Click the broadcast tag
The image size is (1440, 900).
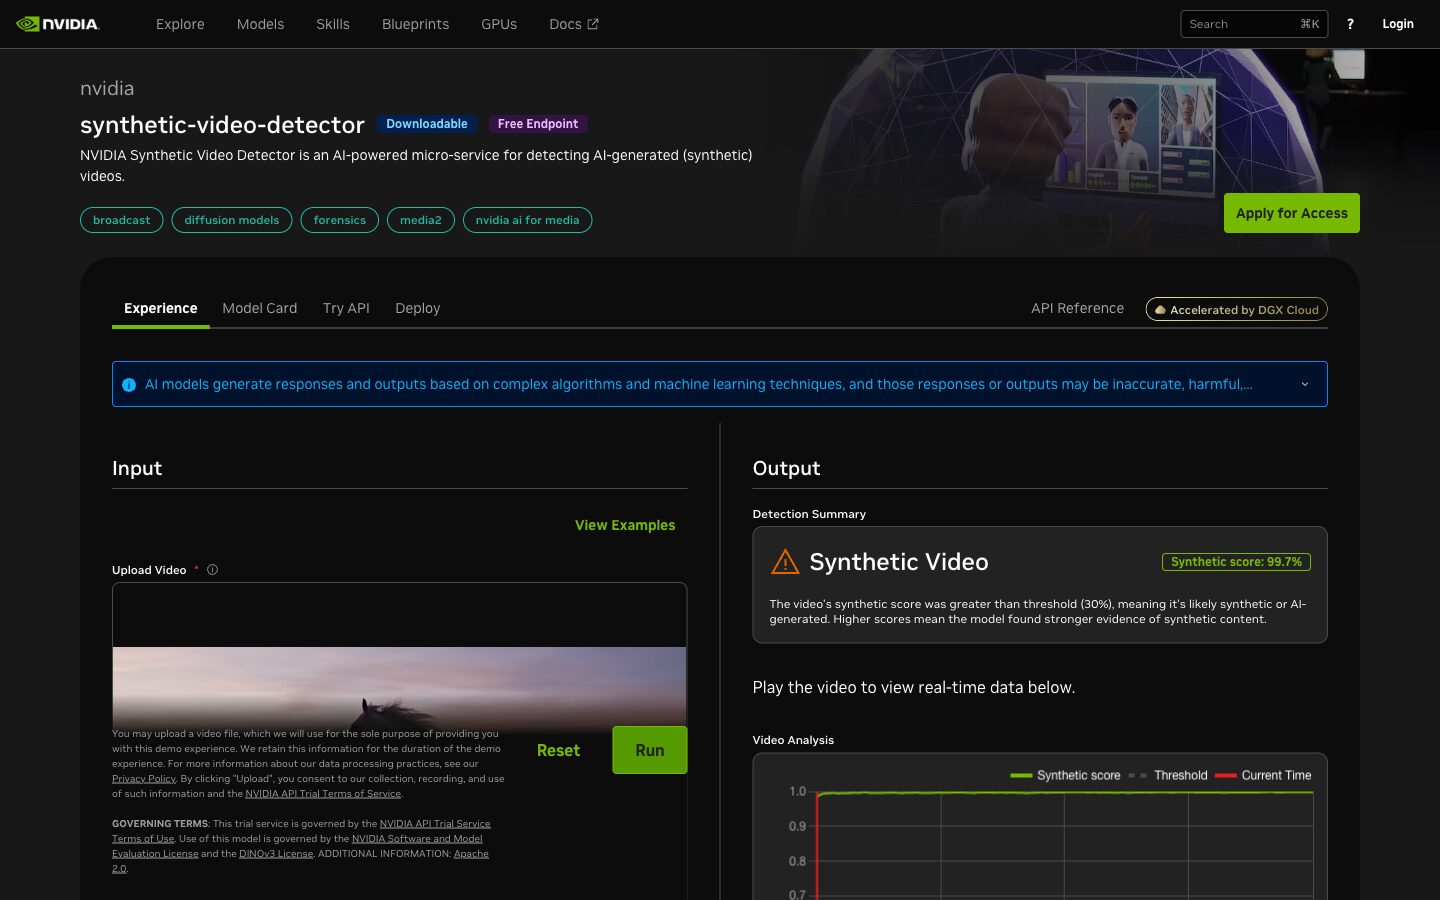(121, 220)
